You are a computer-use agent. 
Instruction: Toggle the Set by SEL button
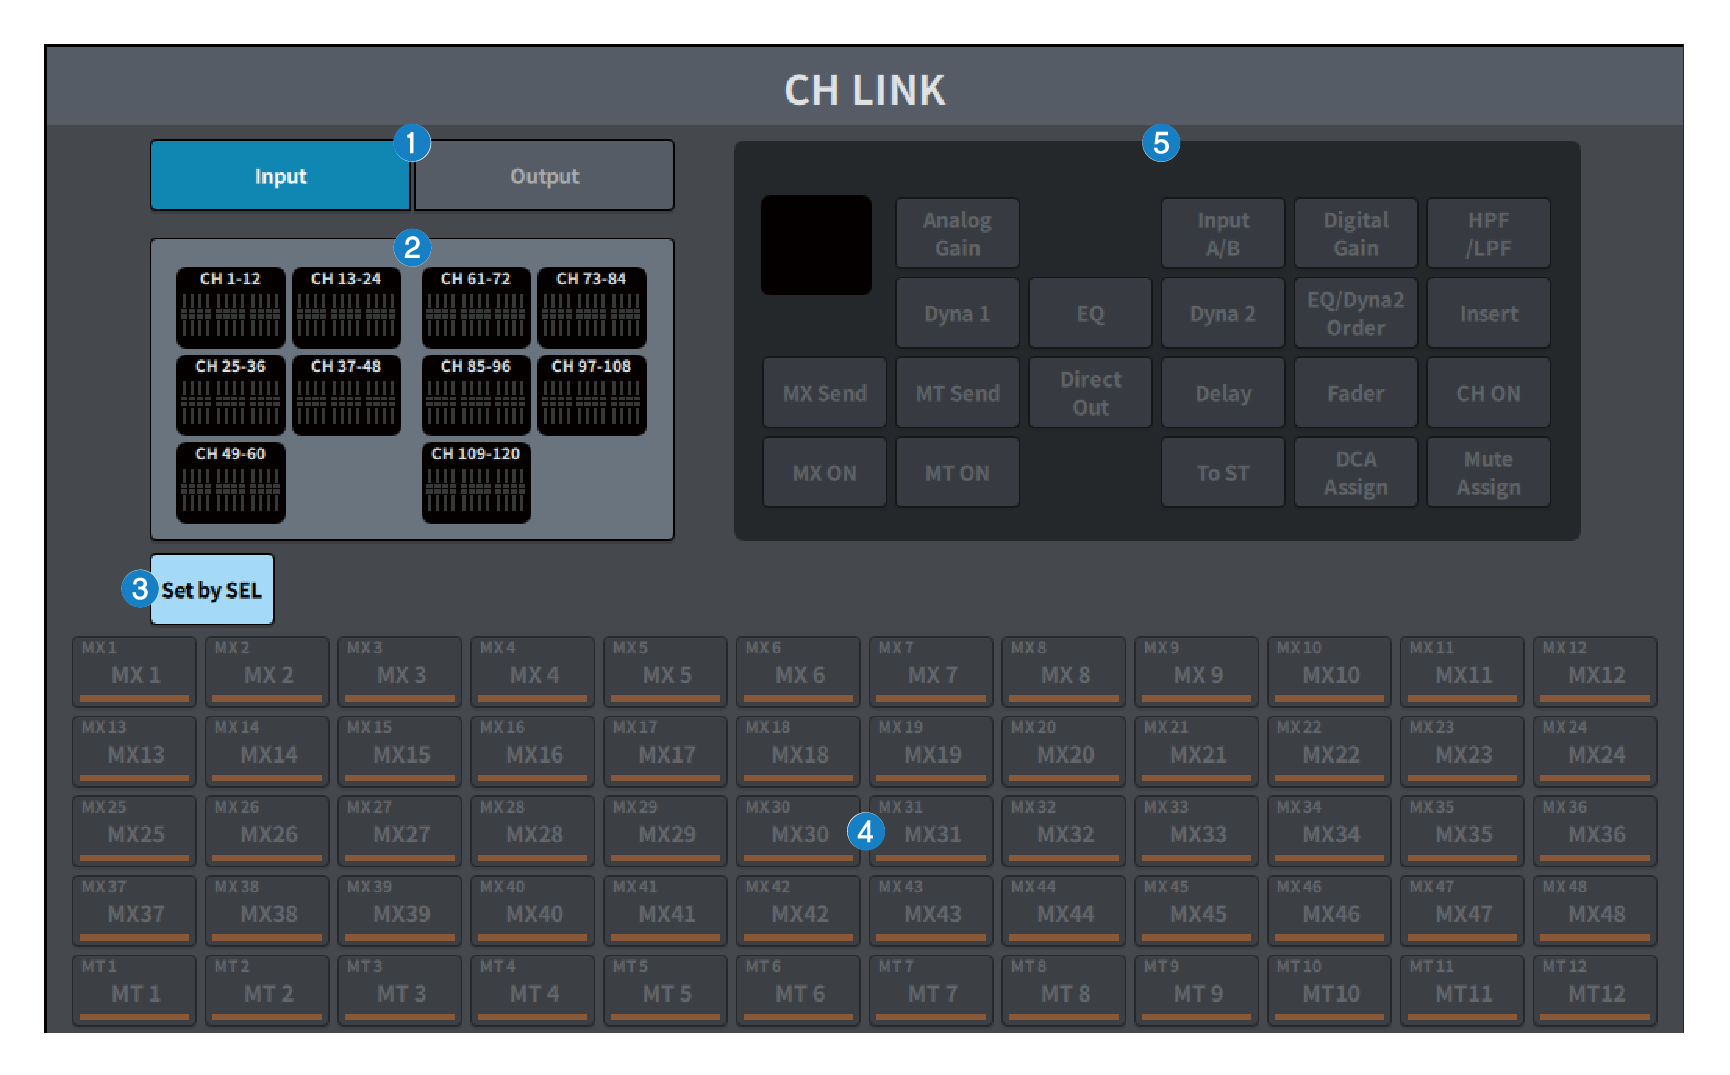pos(212,590)
